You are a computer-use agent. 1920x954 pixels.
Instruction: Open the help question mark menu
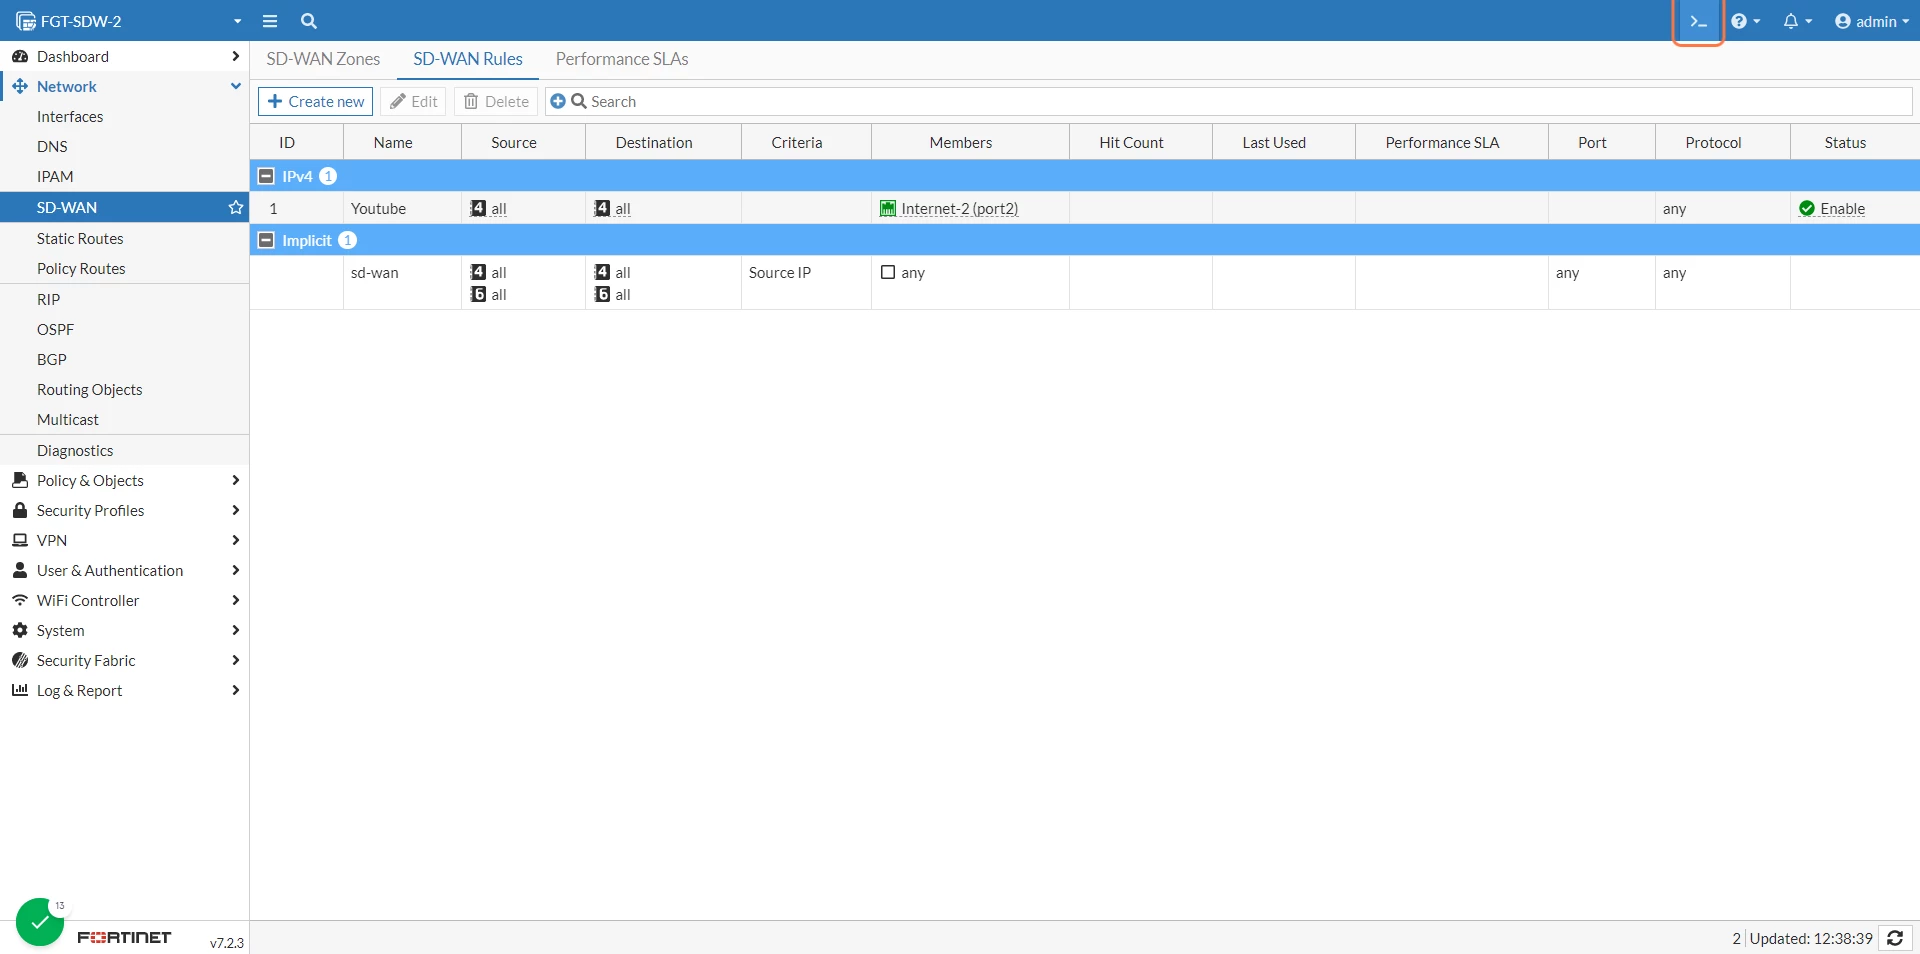pyautogui.click(x=1746, y=21)
